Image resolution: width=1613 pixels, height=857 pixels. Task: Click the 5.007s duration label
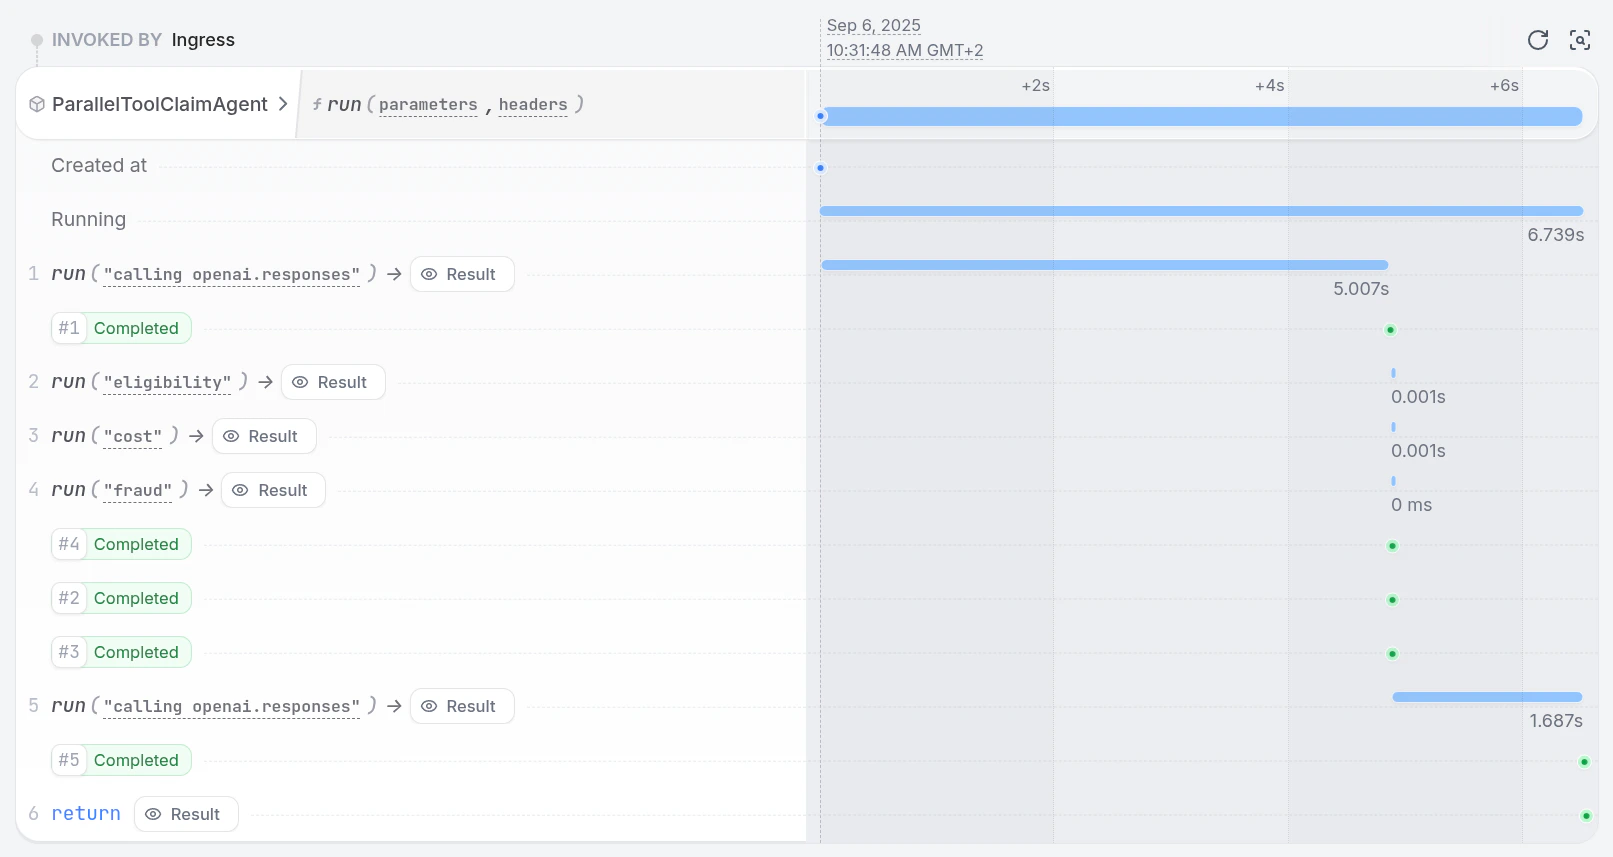tap(1361, 289)
